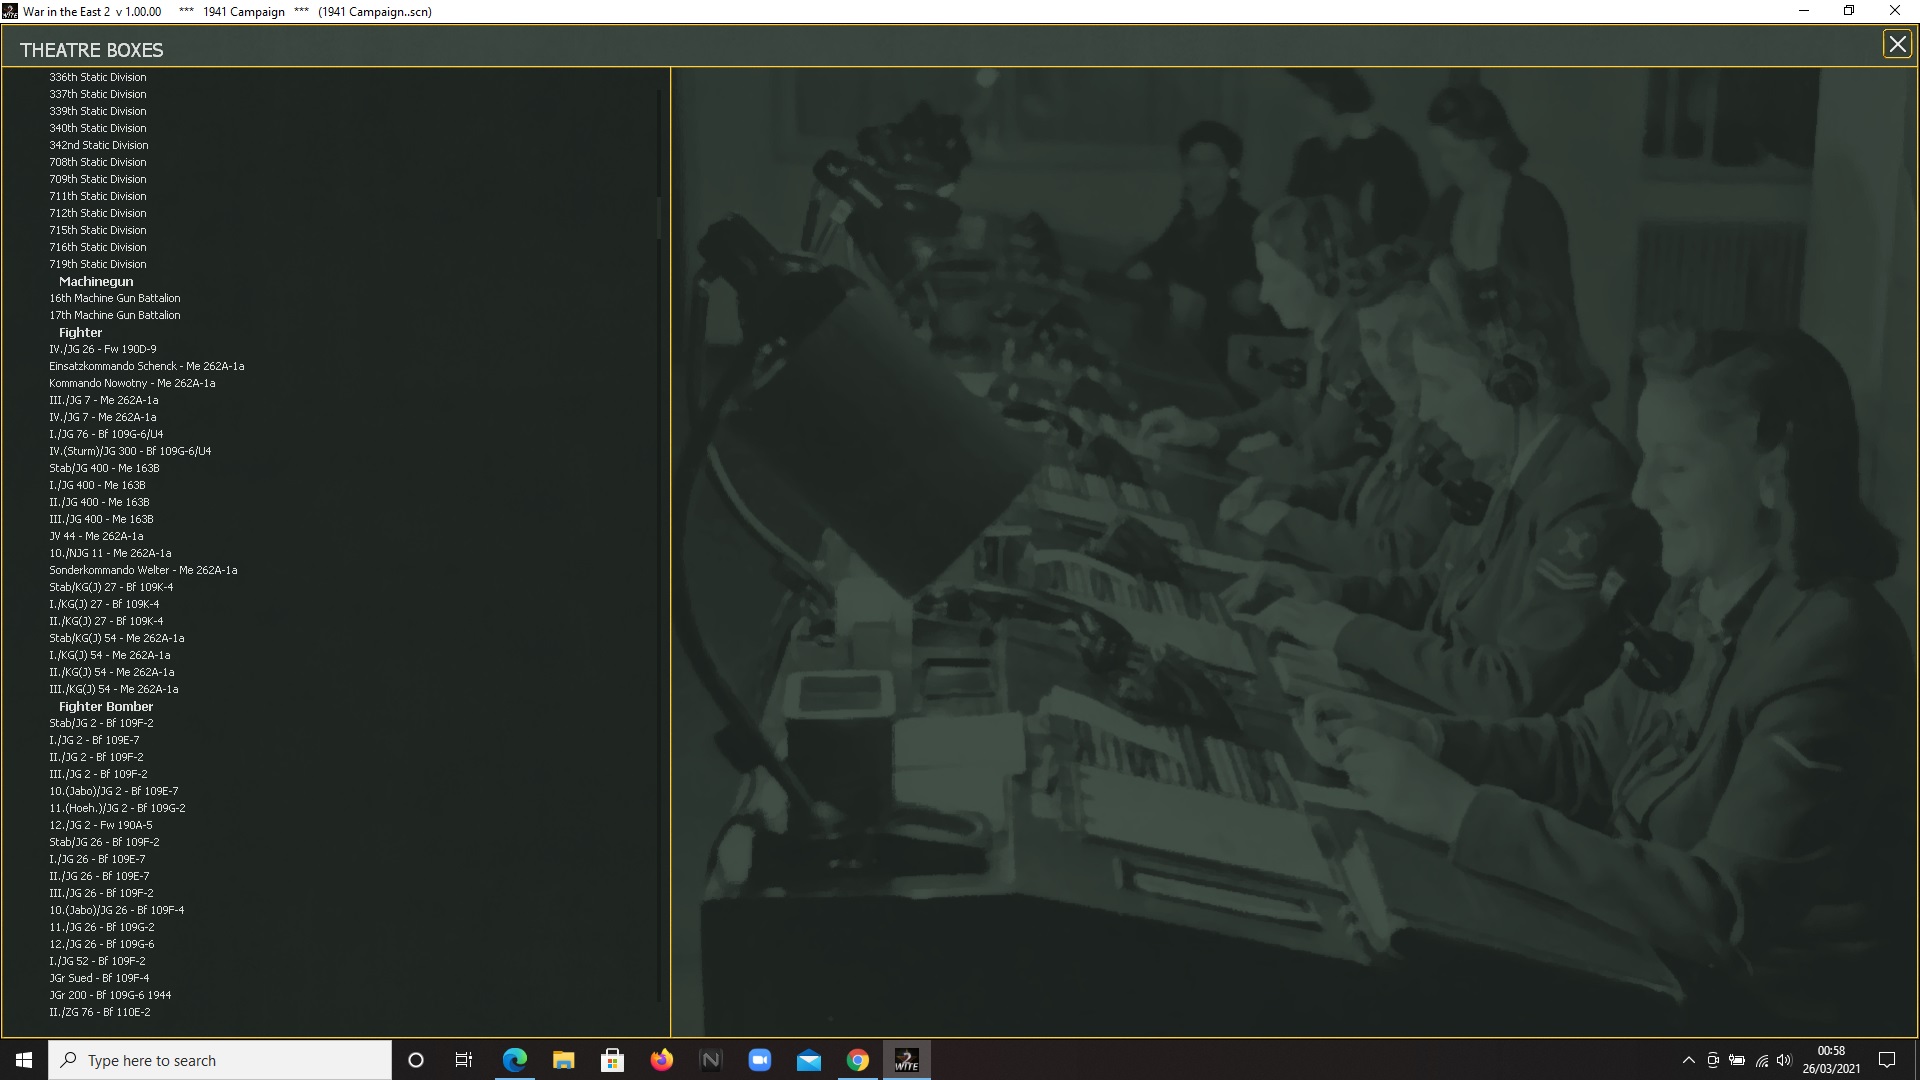Select 16th Machine Gun Battalion entry
Screen dimensions: 1920x1080
[x=115, y=298]
